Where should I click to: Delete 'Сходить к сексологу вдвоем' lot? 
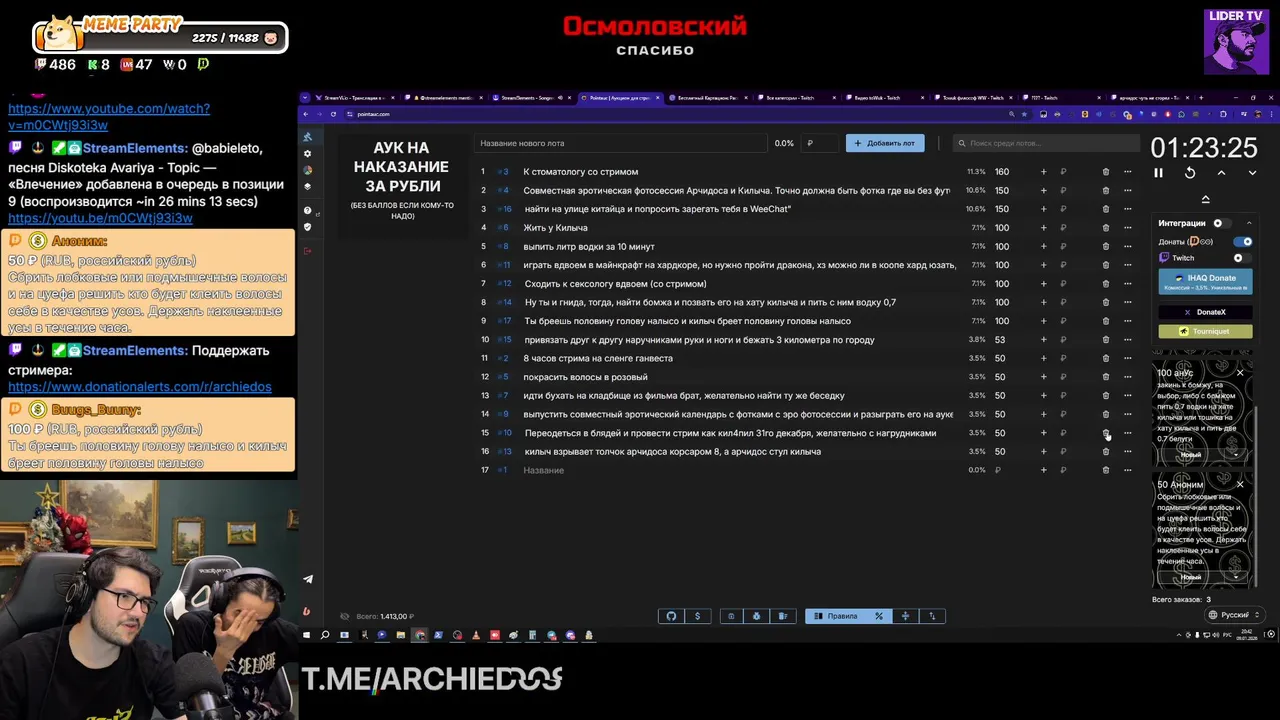pos(1105,284)
